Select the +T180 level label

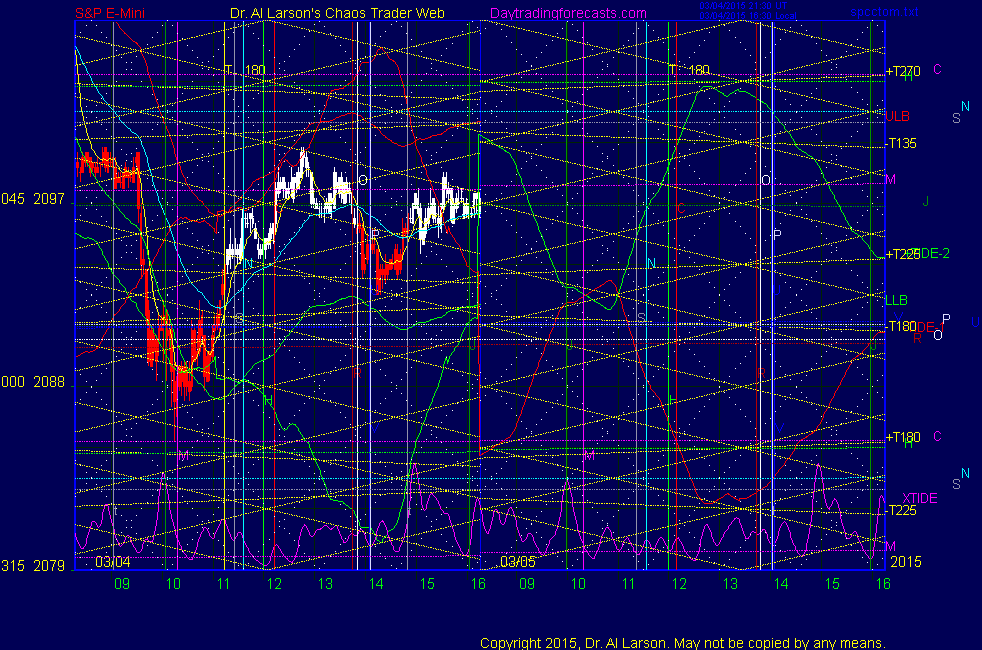(x=903, y=437)
